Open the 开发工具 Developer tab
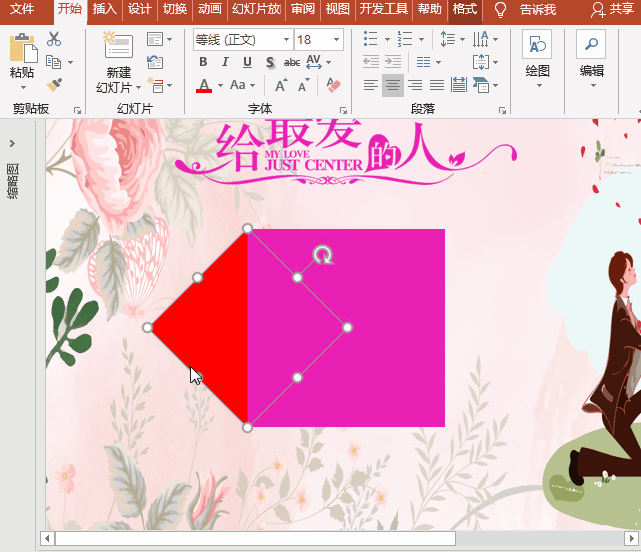Screen dimensions: 641x552 384,9
